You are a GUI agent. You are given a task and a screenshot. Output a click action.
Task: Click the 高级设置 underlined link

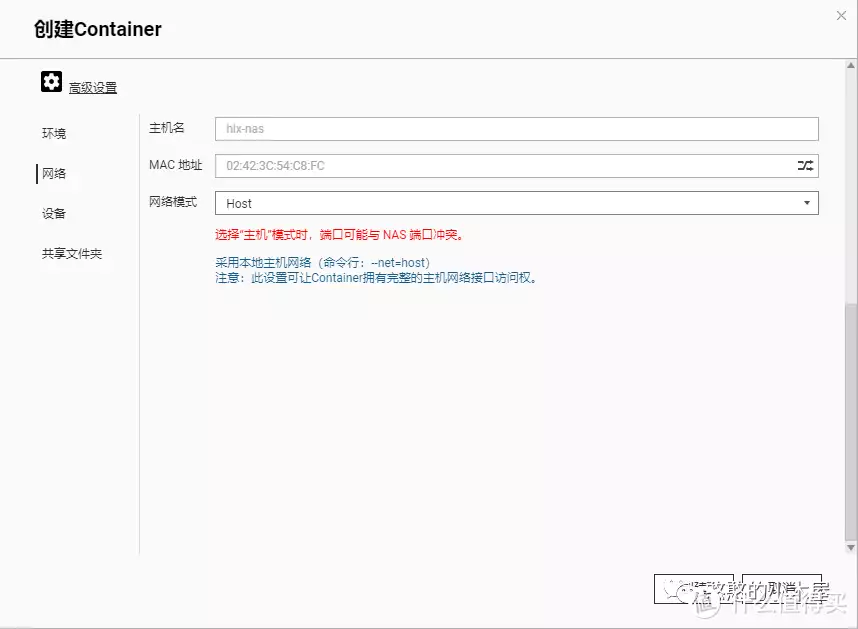coord(93,87)
